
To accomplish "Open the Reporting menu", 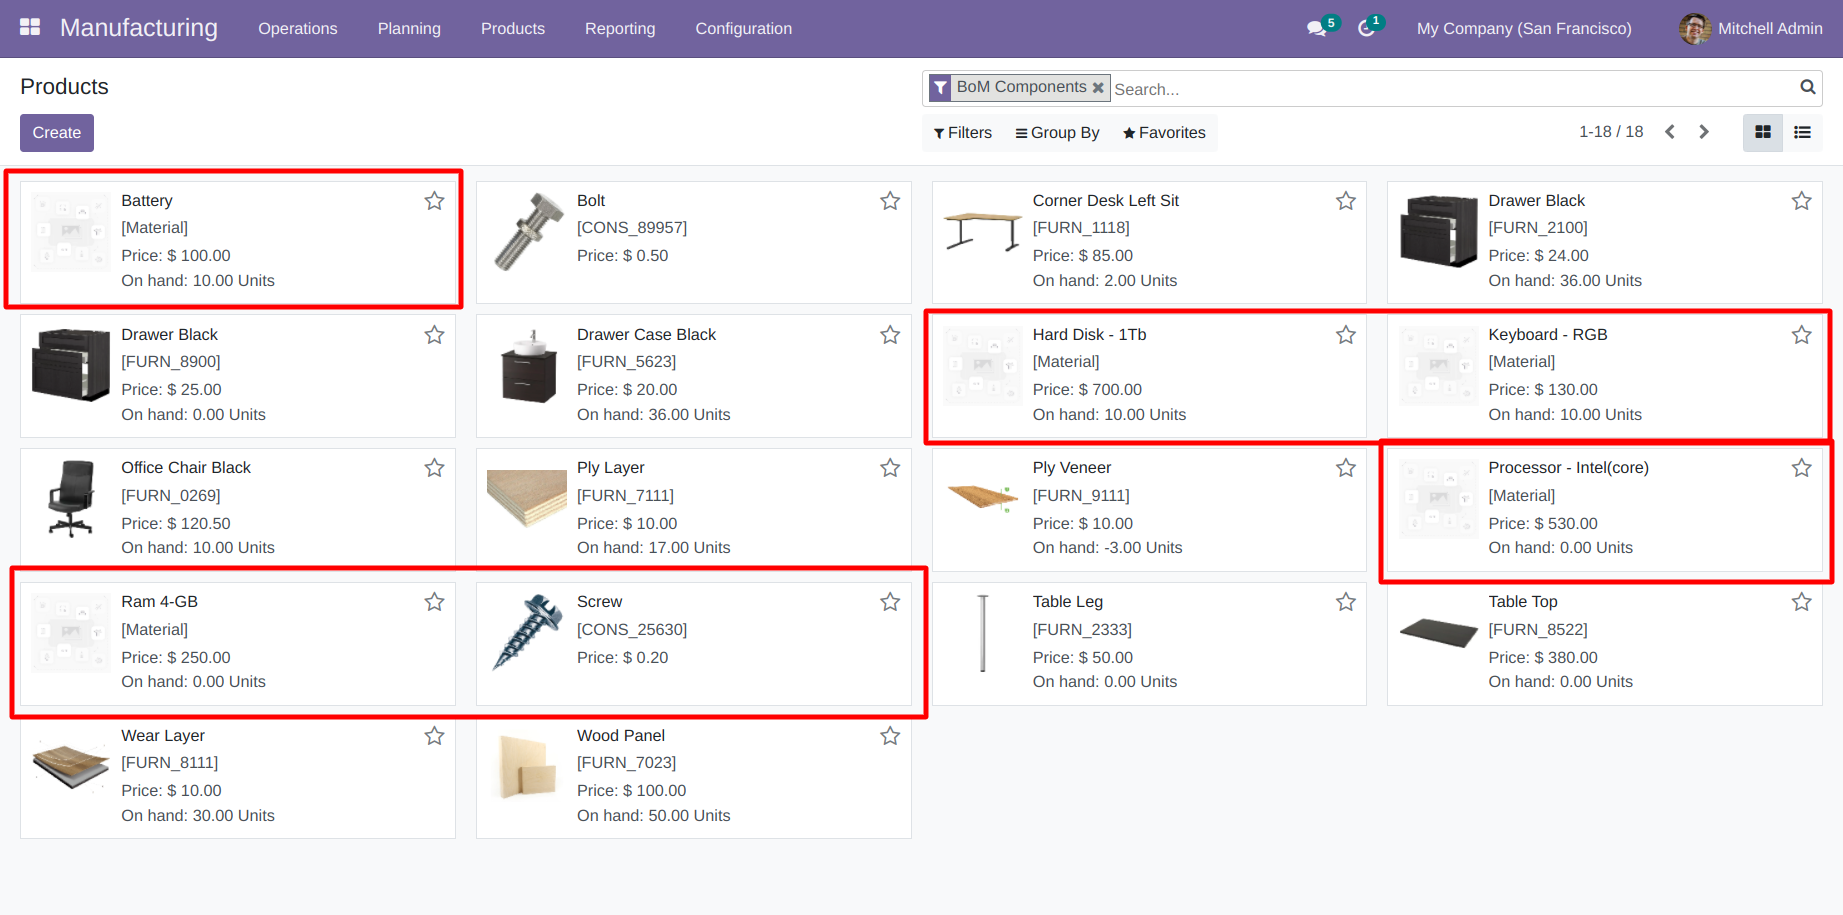I will pyautogui.click(x=620, y=29).
